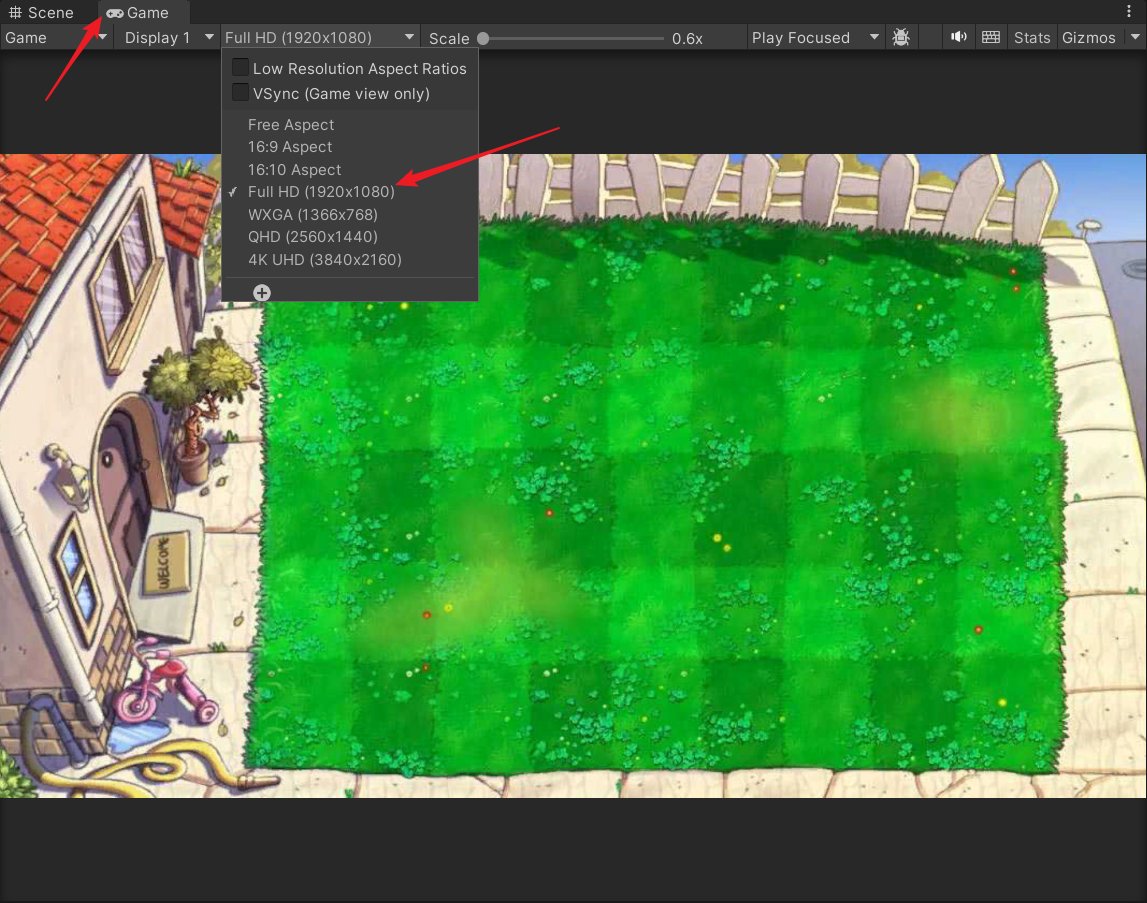Open the Display 1 dropdown
1147x903 pixels.
point(168,37)
